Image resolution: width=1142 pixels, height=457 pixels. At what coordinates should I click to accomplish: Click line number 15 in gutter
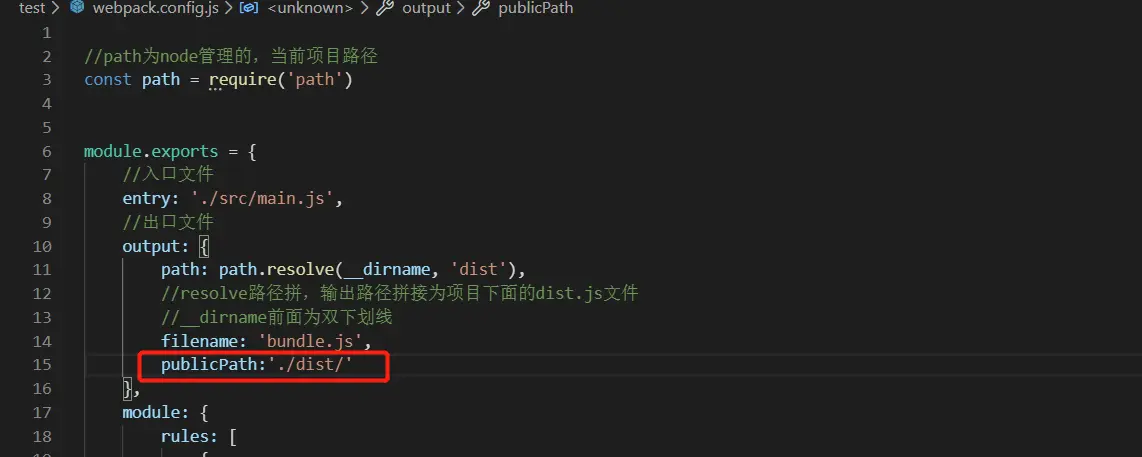pyautogui.click(x=42, y=364)
